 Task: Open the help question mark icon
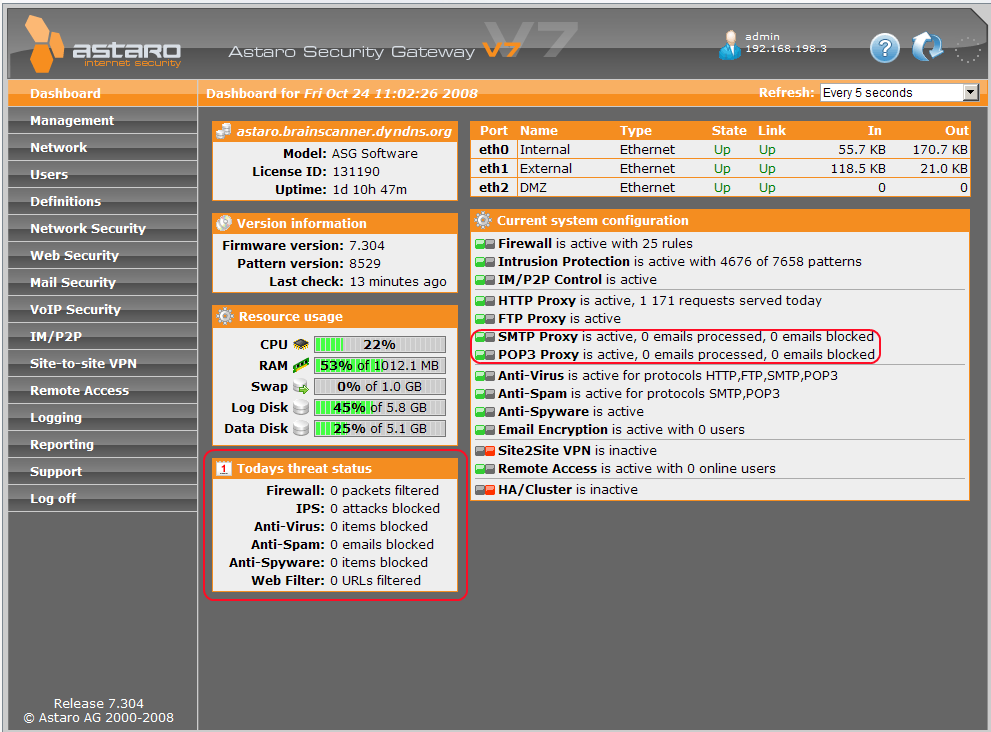pos(884,48)
